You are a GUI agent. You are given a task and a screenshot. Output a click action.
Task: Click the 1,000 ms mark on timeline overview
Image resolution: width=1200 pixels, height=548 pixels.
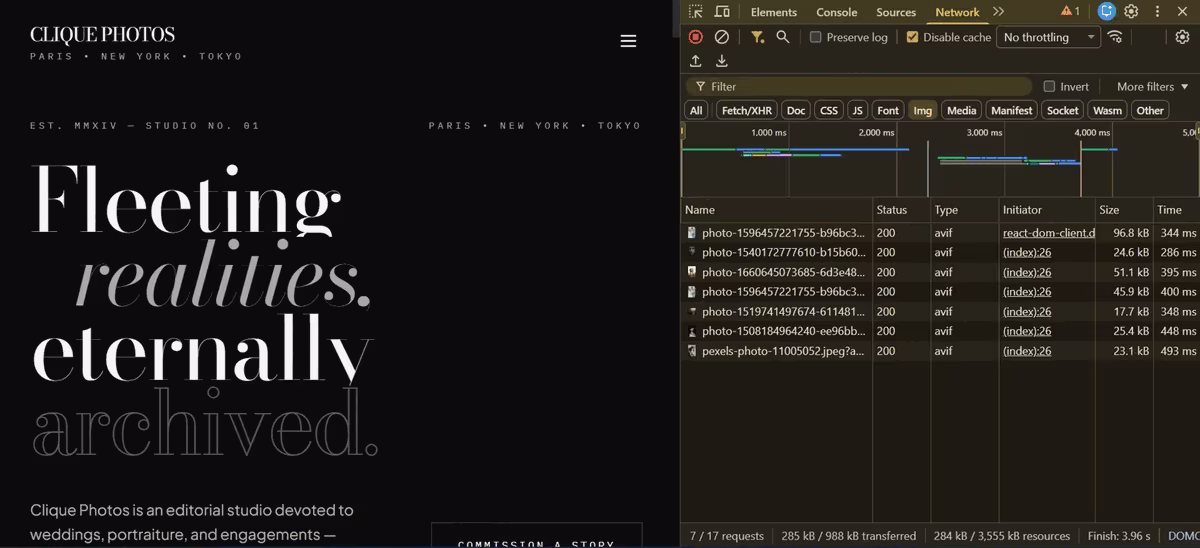tap(768, 132)
